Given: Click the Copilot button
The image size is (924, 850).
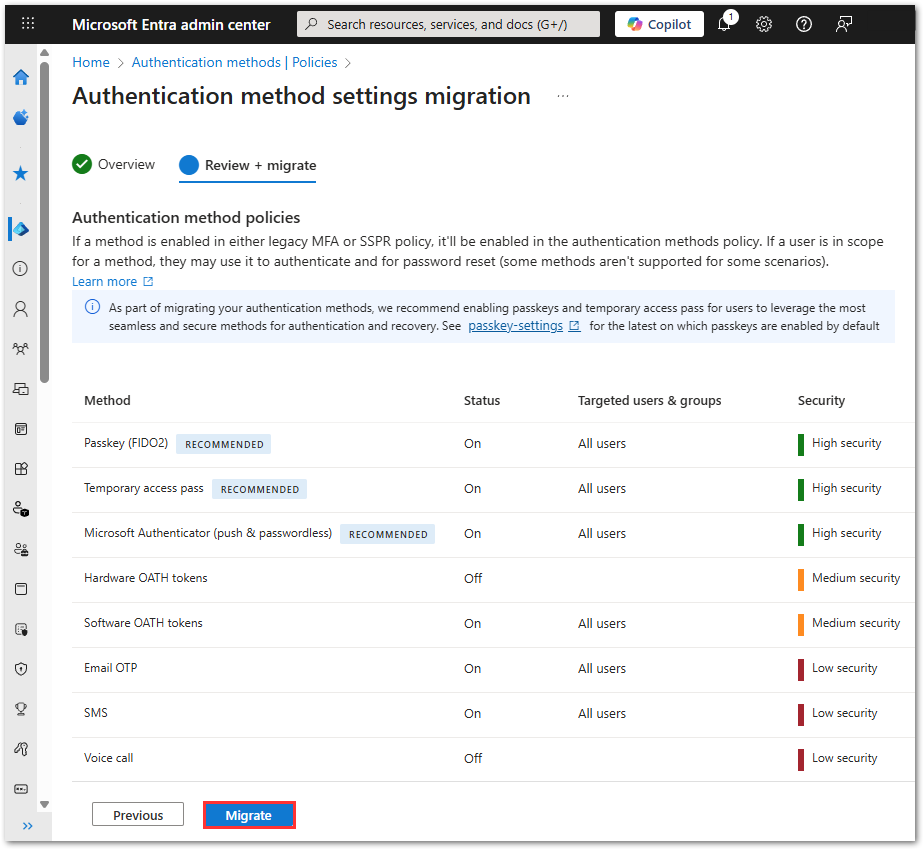Looking at the screenshot, I should point(659,24).
